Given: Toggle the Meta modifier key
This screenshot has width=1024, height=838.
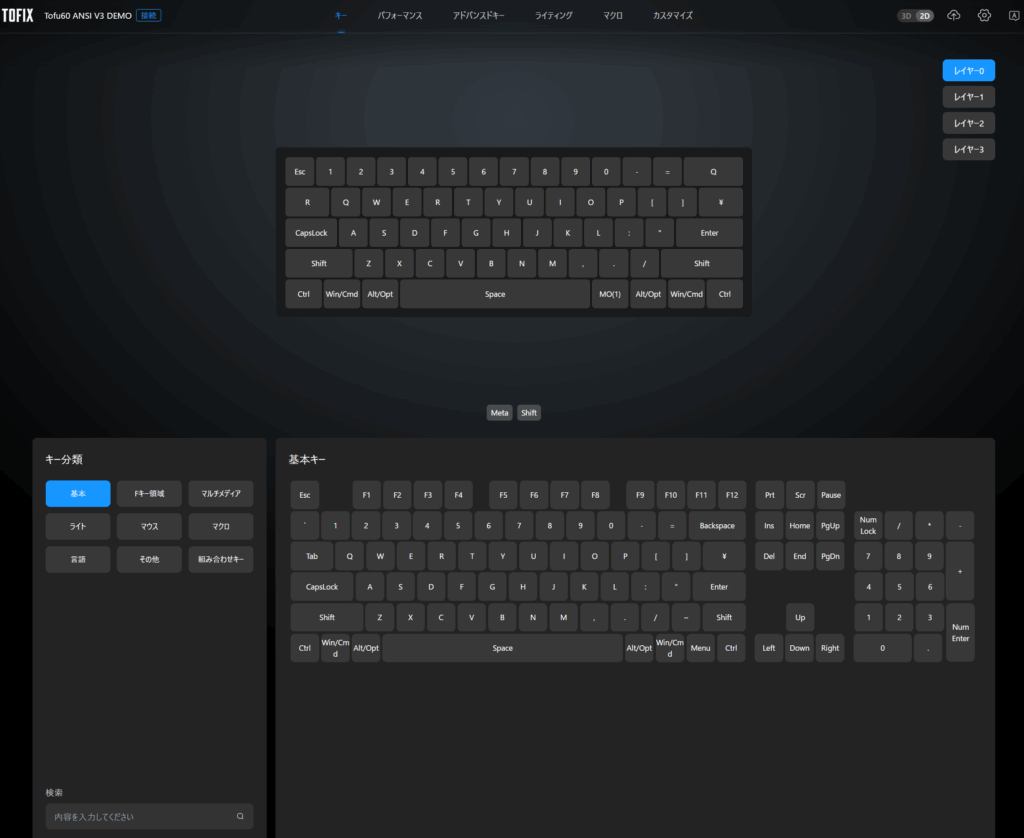Looking at the screenshot, I should (x=499, y=413).
